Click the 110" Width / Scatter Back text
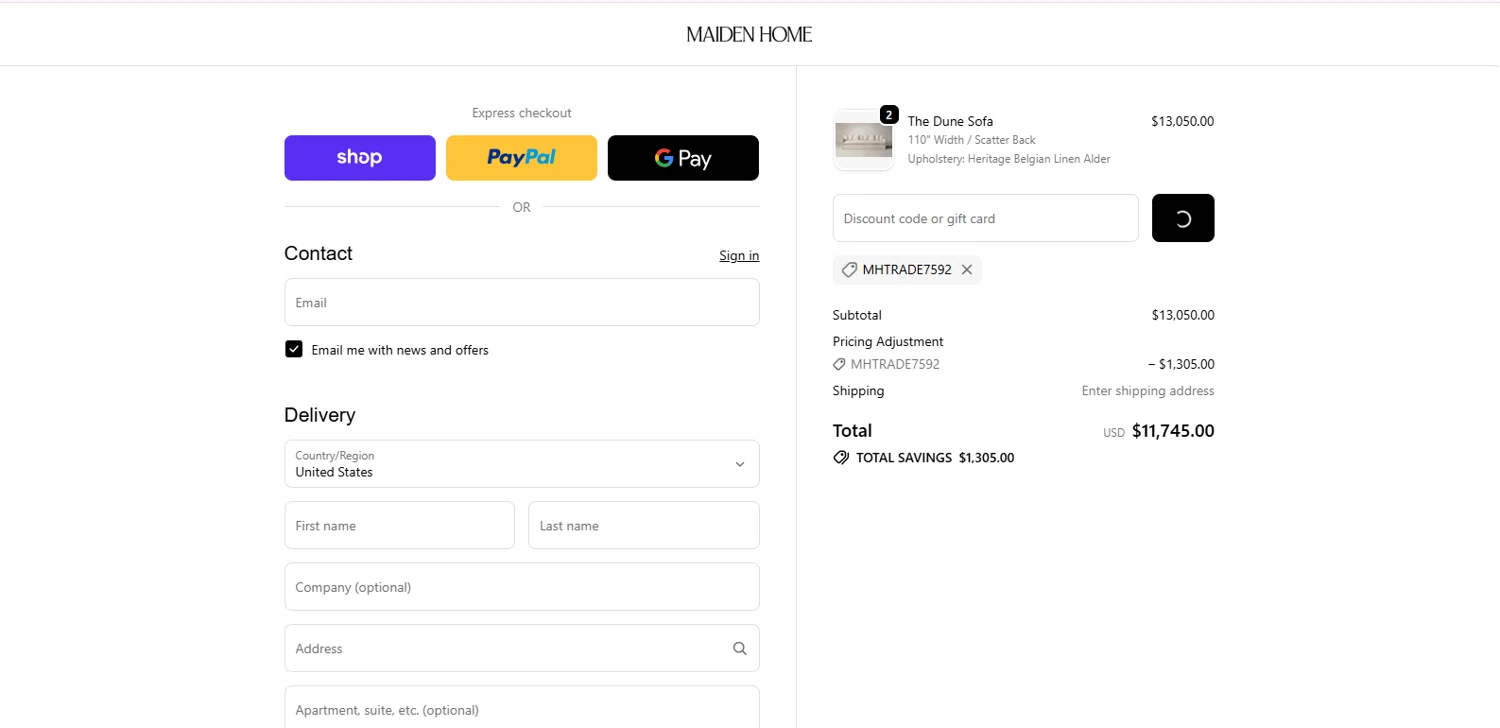 tap(972, 140)
